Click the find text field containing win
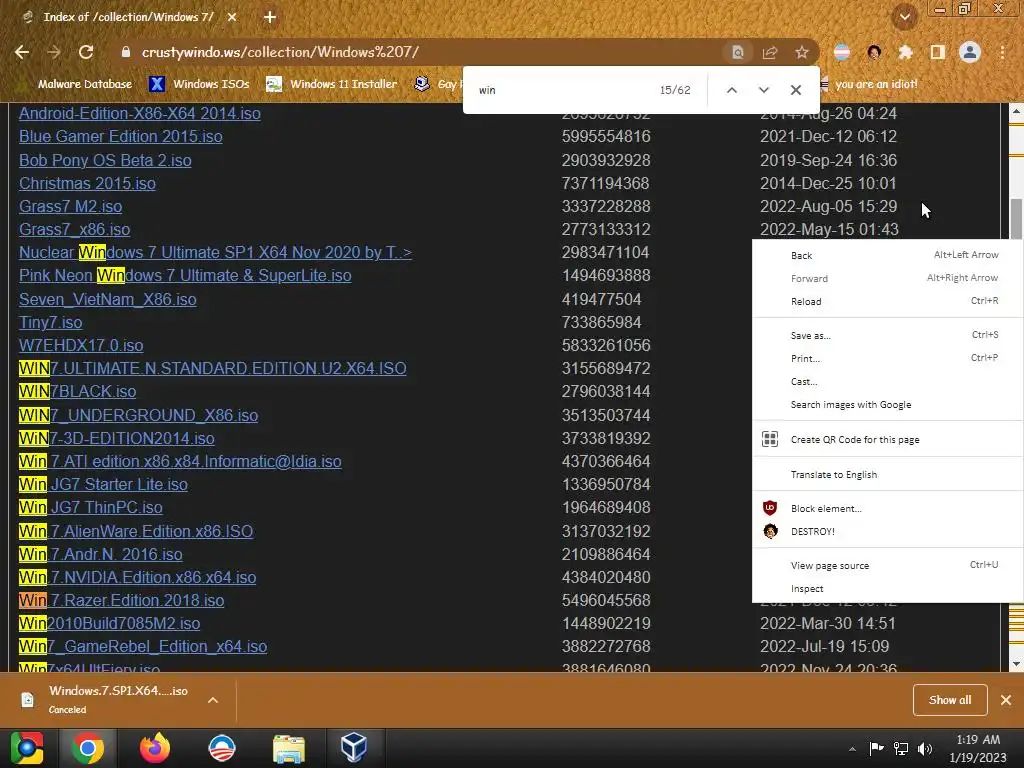The width and height of the screenshot is (1024, 768). pyautogui.click(x=562, y=90)
